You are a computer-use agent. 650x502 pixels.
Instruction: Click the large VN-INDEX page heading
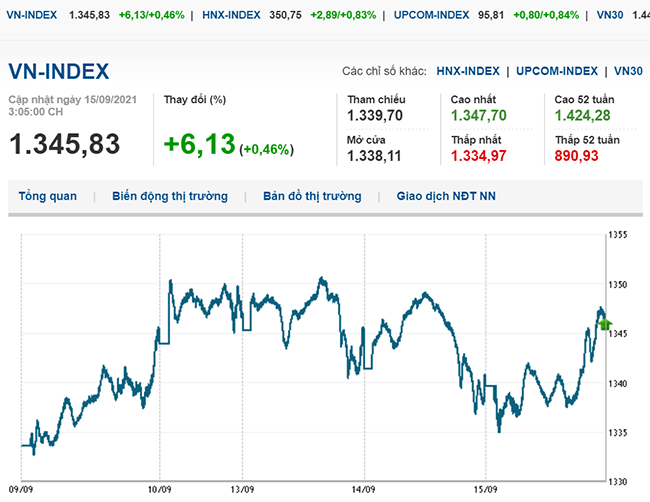click(x=59, y=71)
